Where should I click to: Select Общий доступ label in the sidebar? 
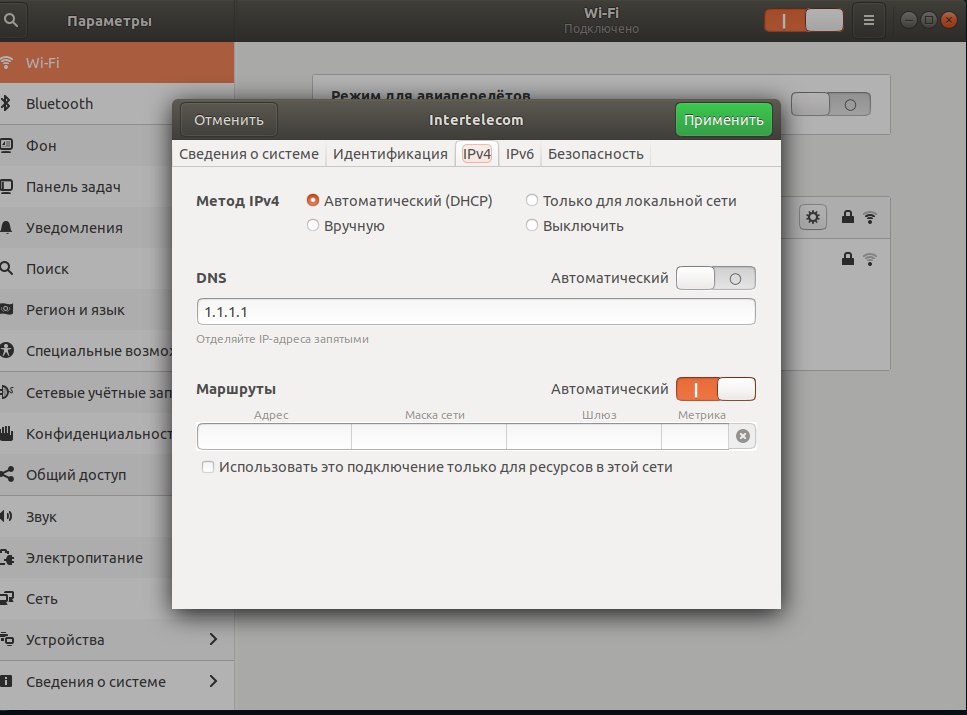point(76,475)
